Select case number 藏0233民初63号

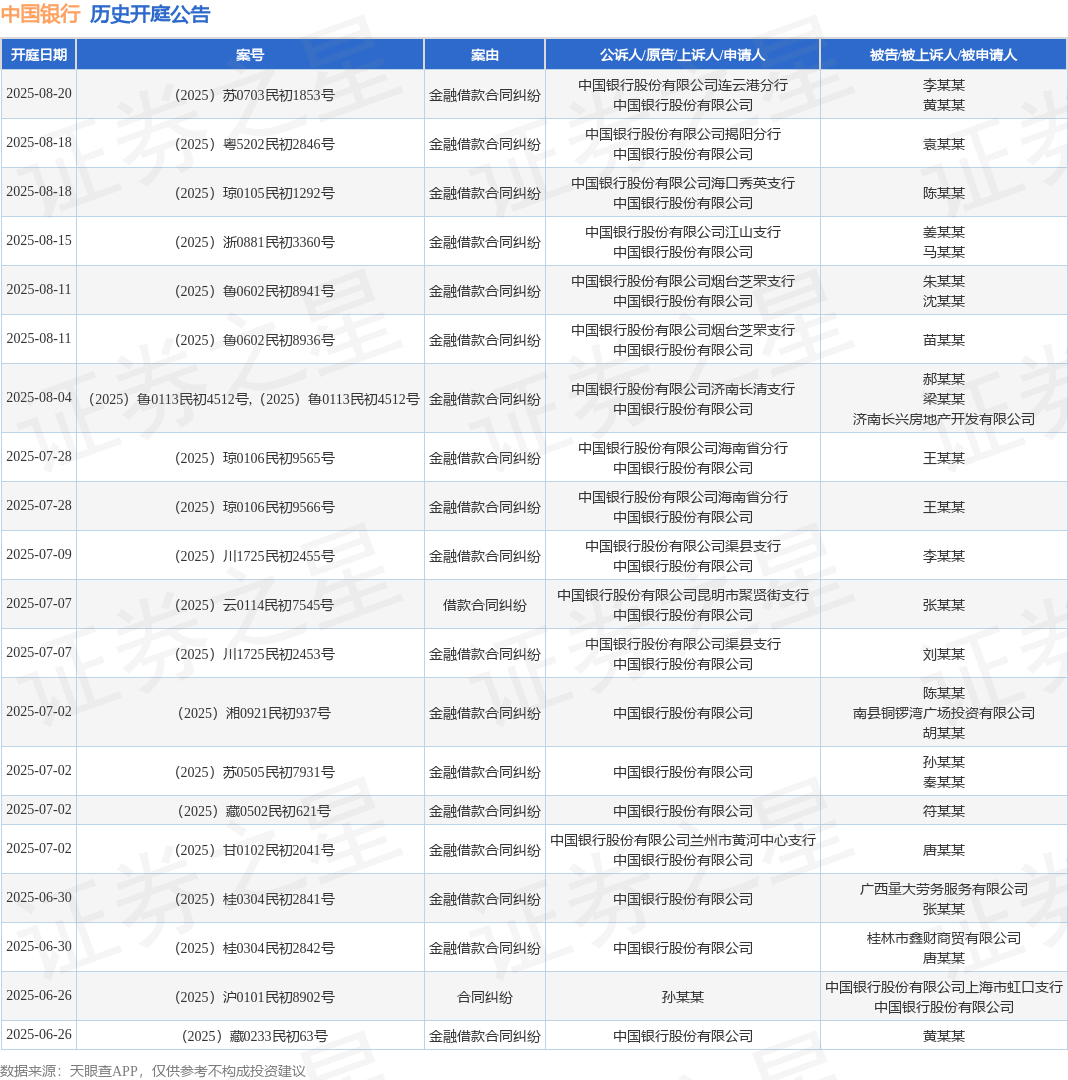pyautogui.click(x=255, y=1036)
